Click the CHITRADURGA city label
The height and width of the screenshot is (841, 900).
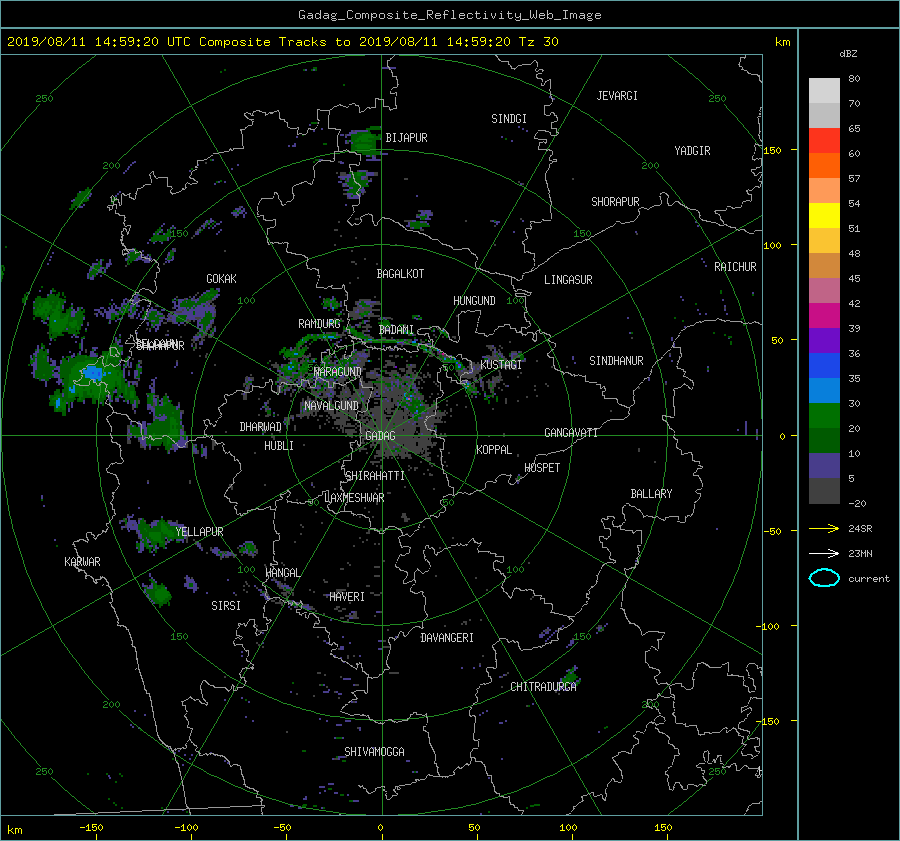point(544,687)
